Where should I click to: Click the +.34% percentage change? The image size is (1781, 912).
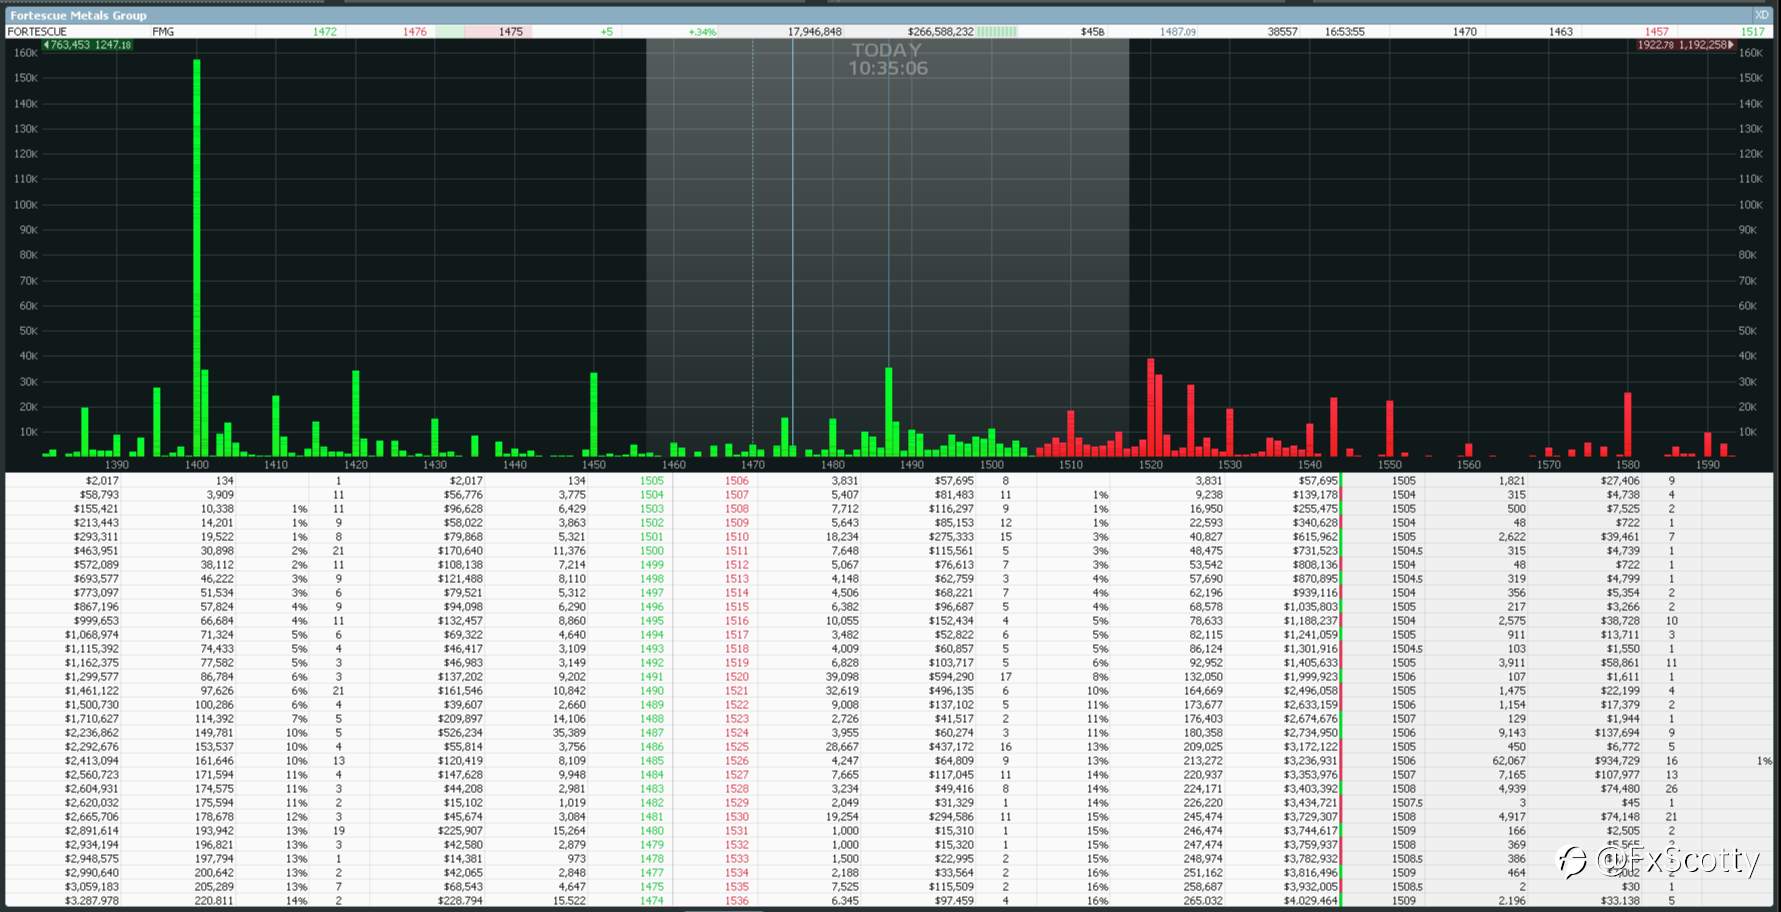pos(702,32)
